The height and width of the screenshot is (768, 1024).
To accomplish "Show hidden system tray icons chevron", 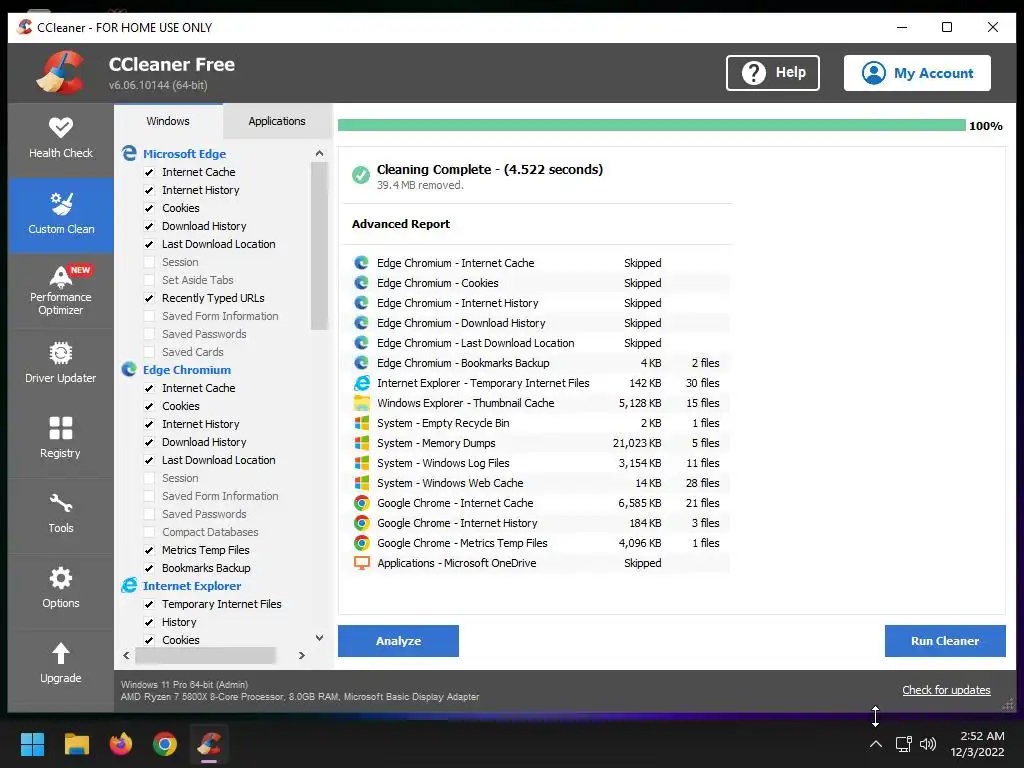I will click(x=876, y=744).
